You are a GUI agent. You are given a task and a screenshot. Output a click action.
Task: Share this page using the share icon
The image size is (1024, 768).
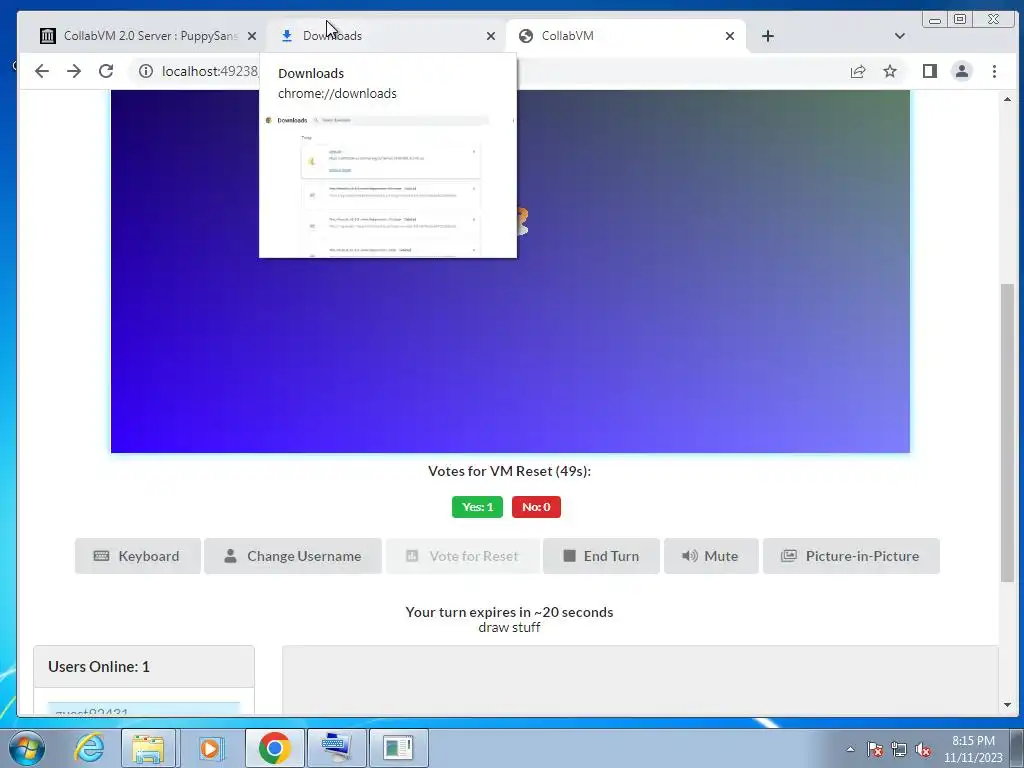(x=857, y=71)
